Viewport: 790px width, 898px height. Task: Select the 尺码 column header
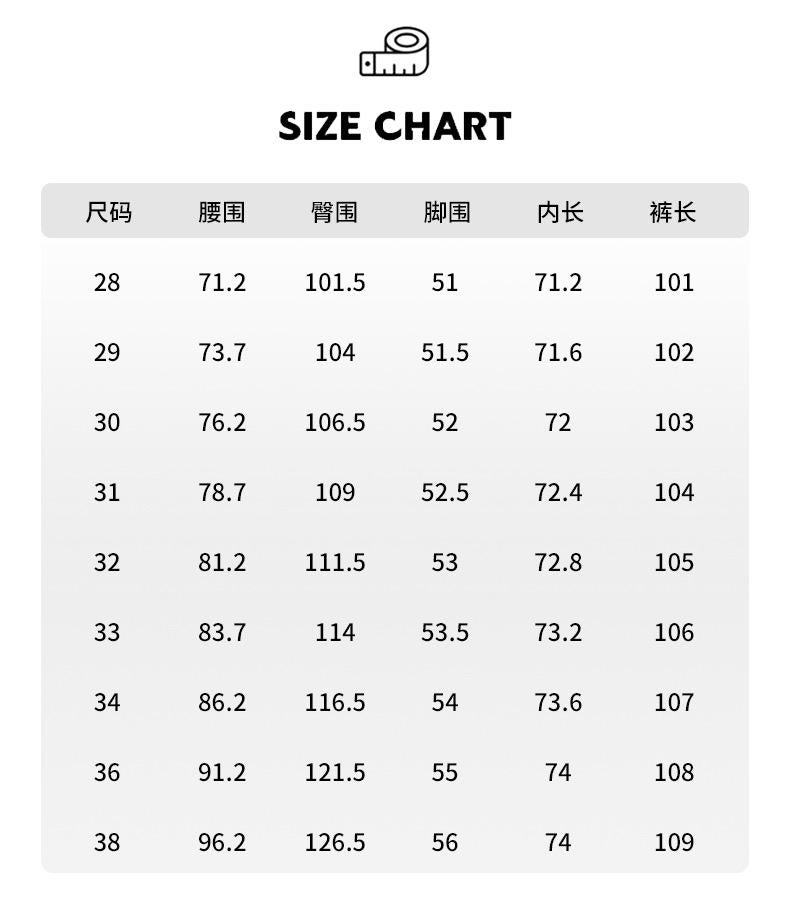pos(108,212)
